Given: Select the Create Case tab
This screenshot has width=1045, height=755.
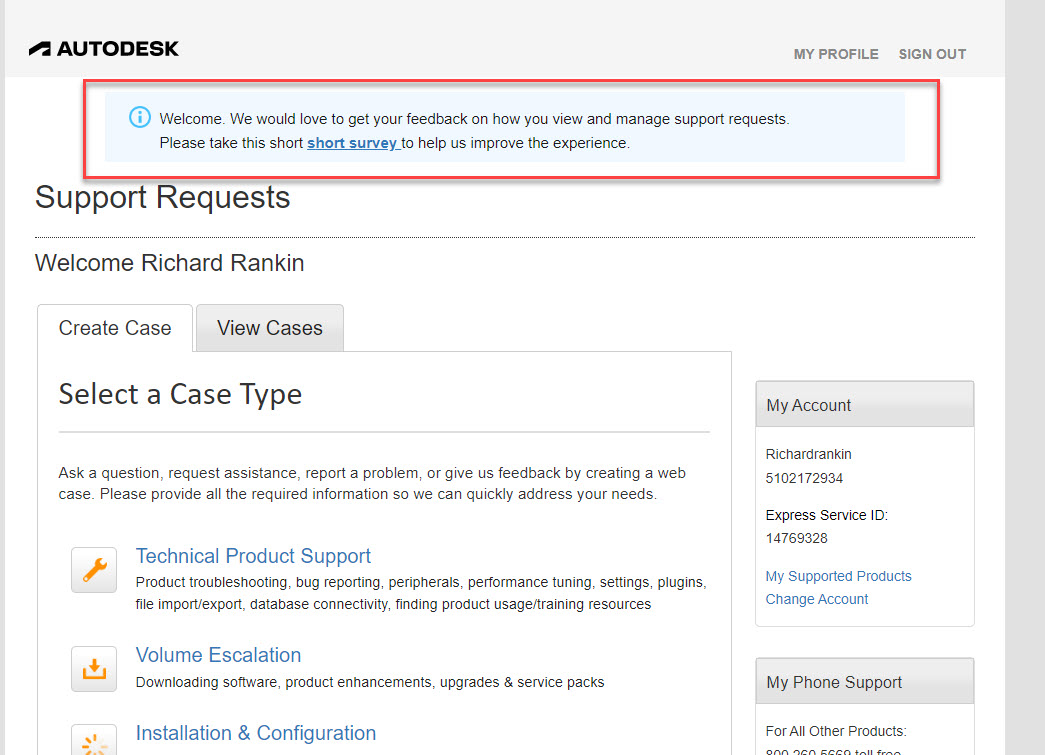Looking at the screenshot, I should pos(114,327).
